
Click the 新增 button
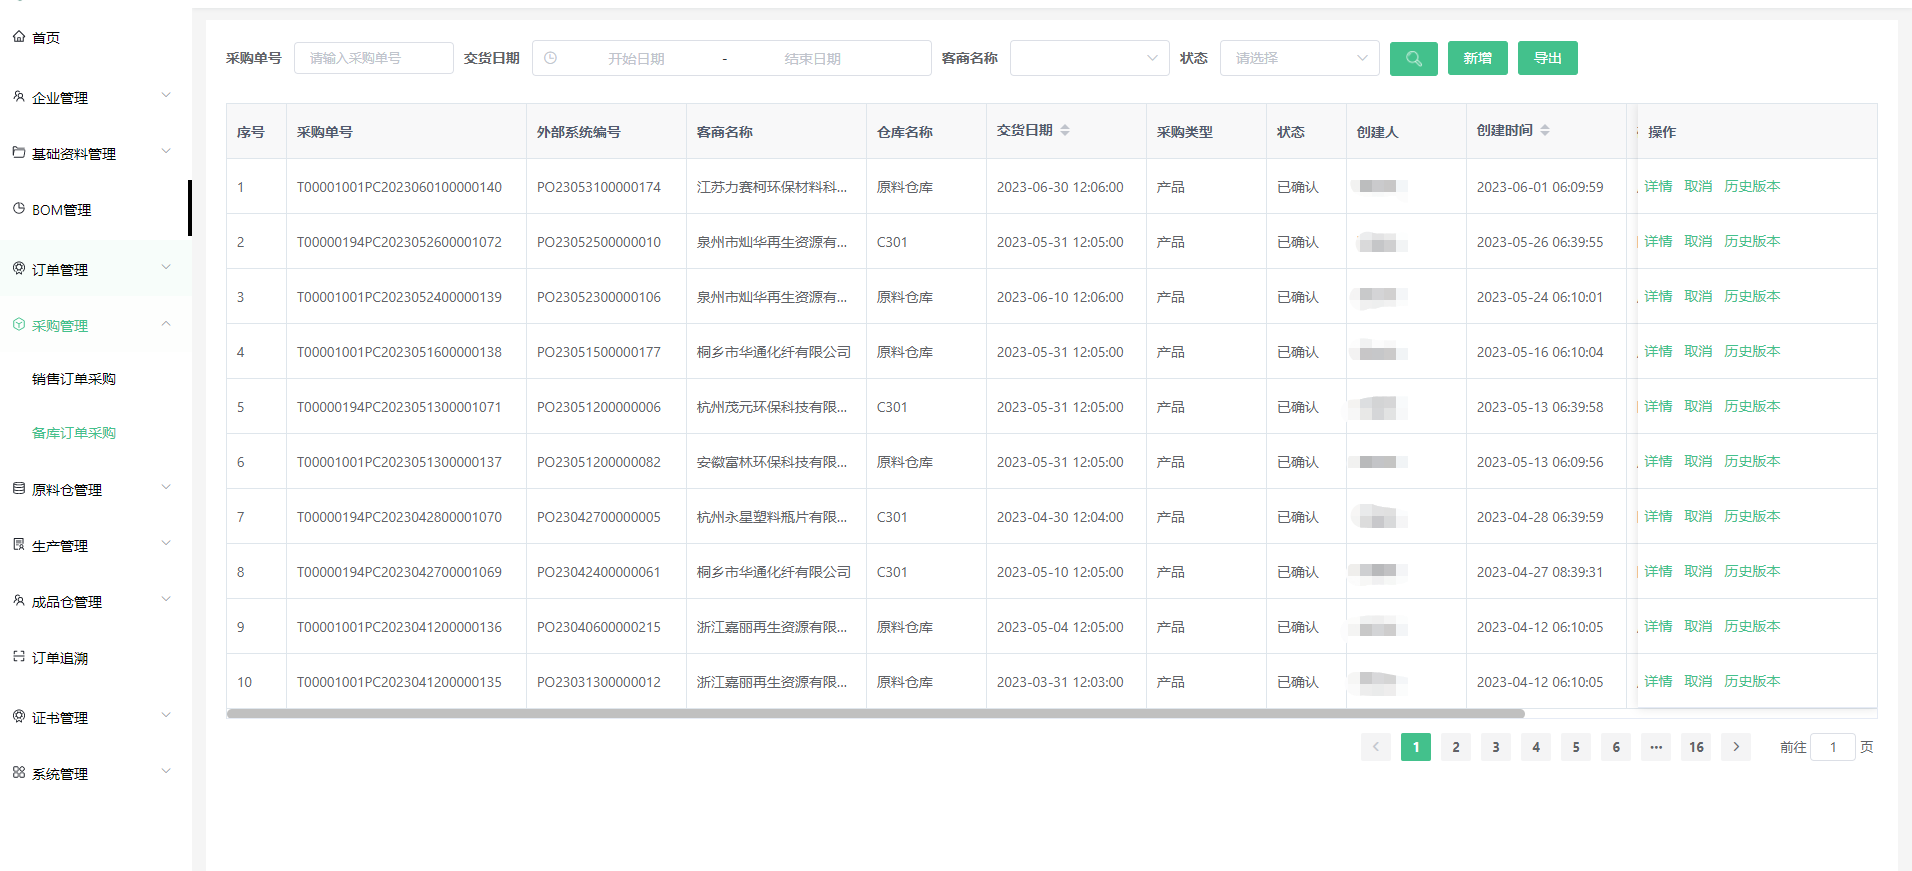click(1477, 59)
